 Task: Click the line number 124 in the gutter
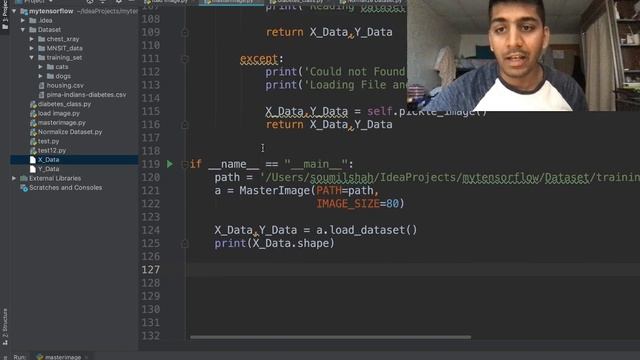151,230
